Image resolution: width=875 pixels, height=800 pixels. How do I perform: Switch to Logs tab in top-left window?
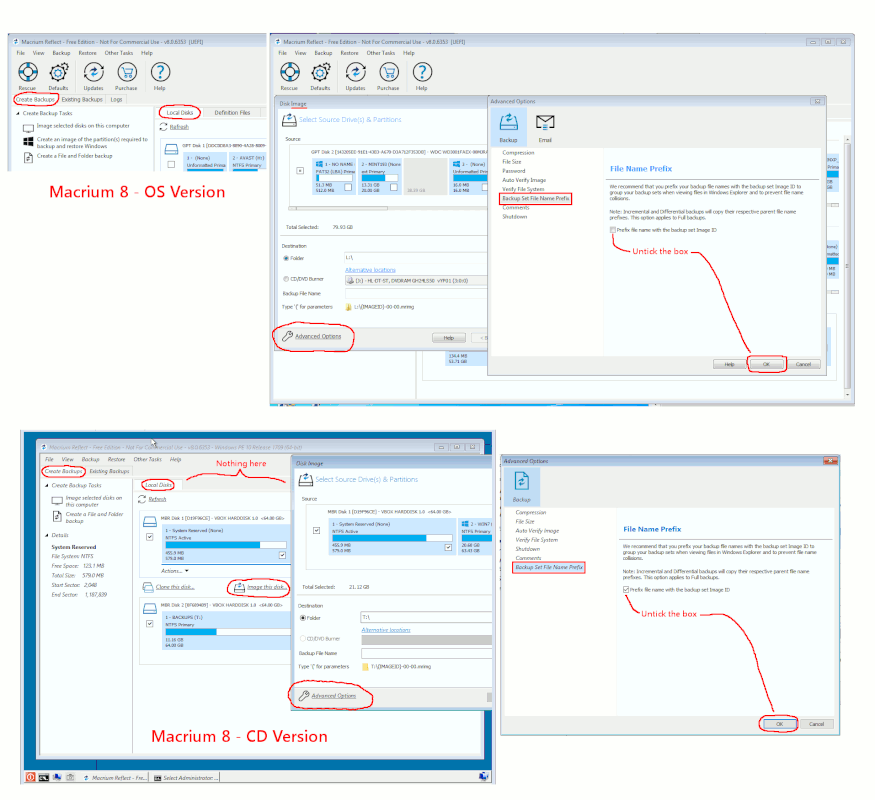[x=116, y=99]
